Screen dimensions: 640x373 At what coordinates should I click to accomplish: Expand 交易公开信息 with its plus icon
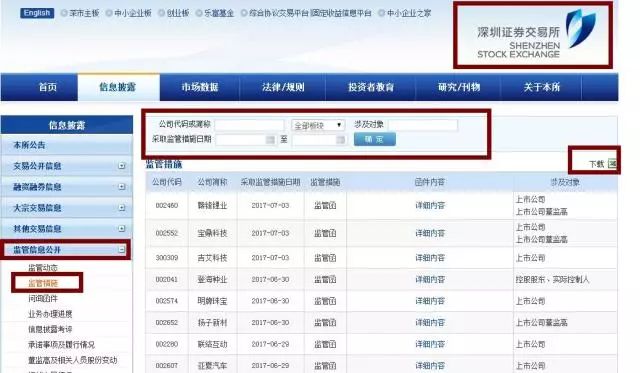click(x=122, y=166)
